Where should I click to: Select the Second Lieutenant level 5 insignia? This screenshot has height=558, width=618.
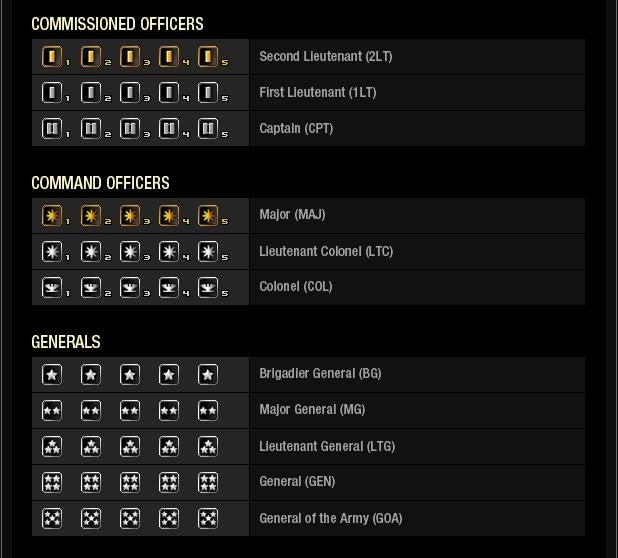208,57
